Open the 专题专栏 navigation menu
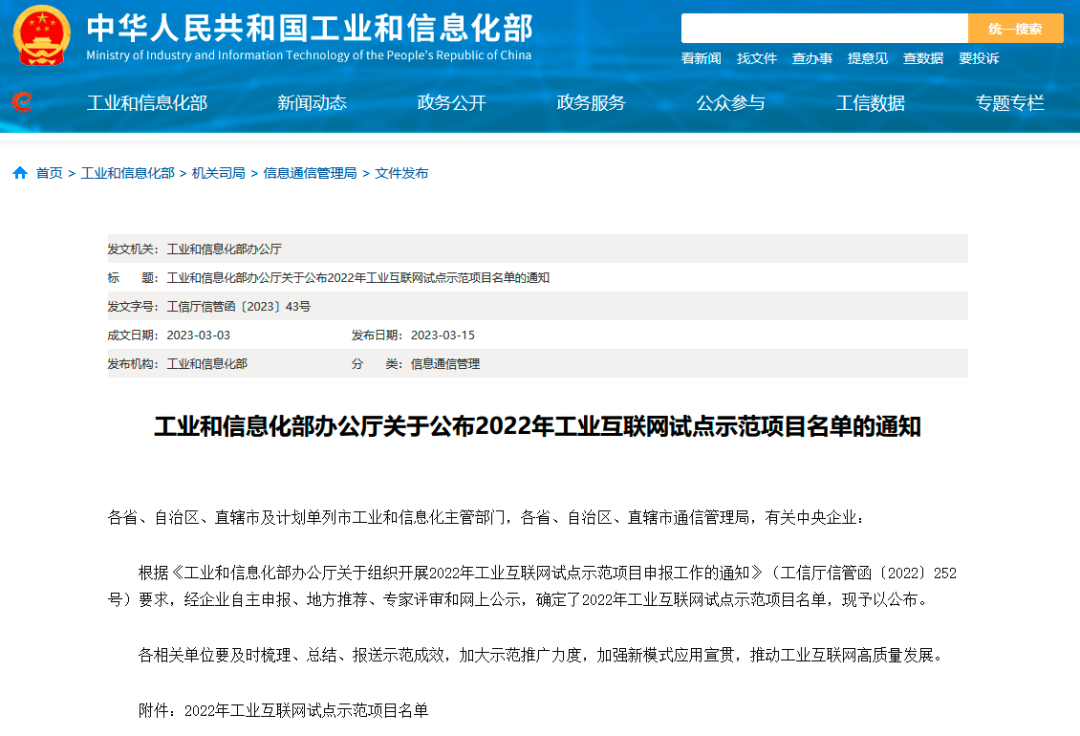The height and width of the screenshot is (736, 1080). [1010, 102]
